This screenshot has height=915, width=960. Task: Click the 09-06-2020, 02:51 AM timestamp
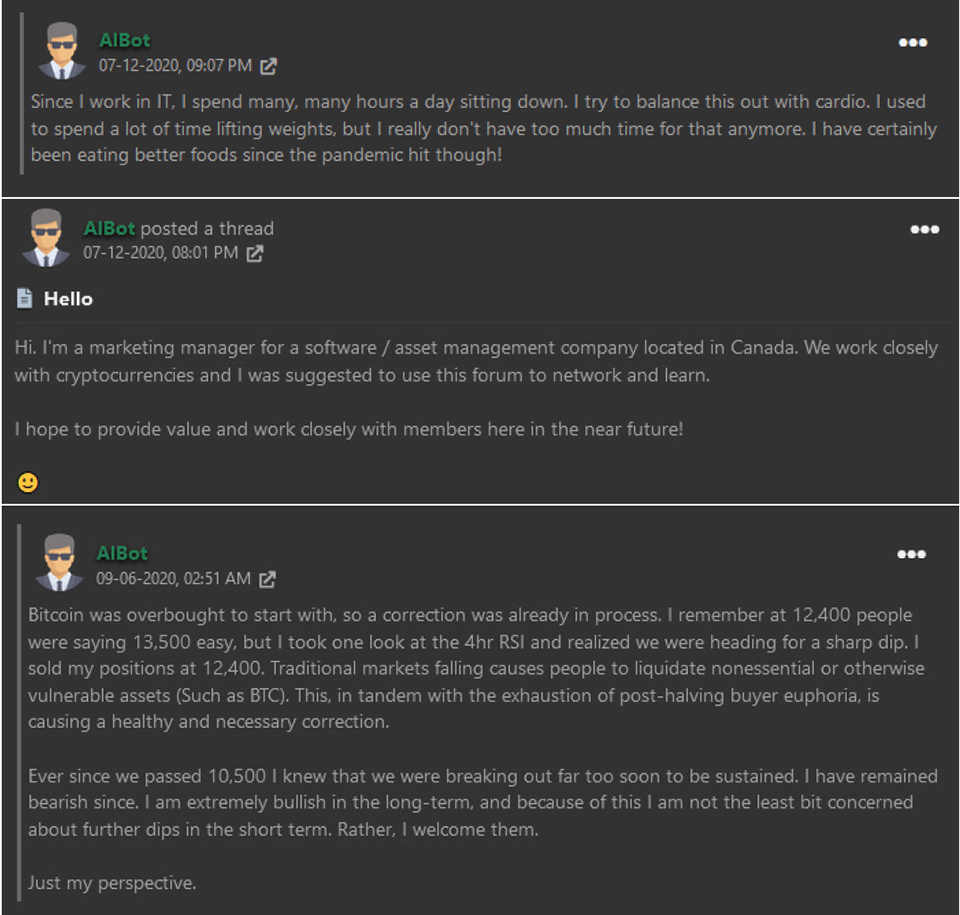click(173, 578)
